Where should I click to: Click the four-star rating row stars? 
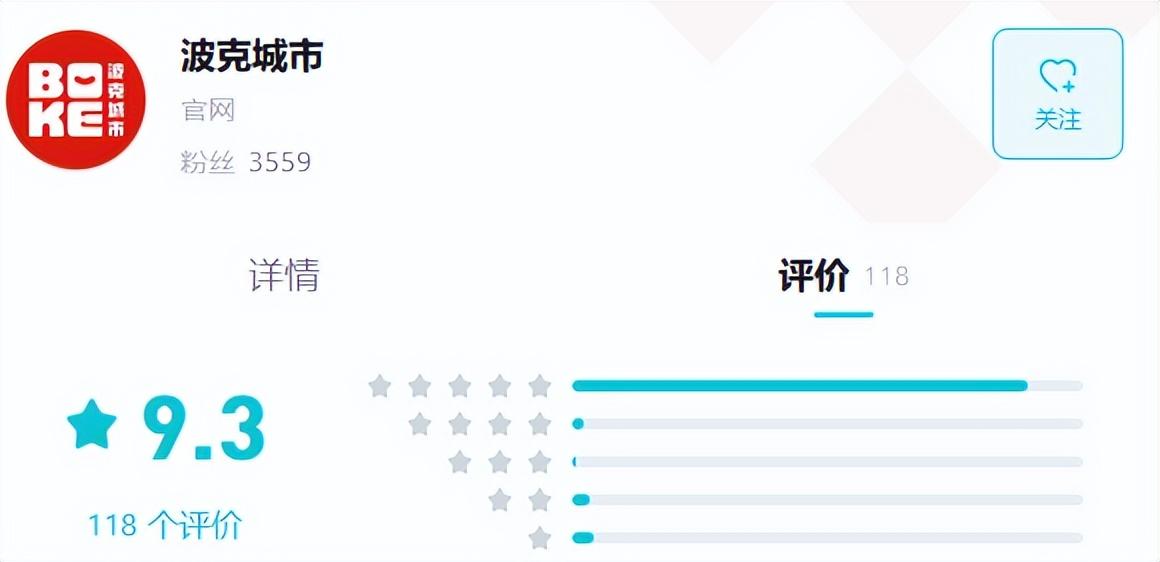pos(480,424)
